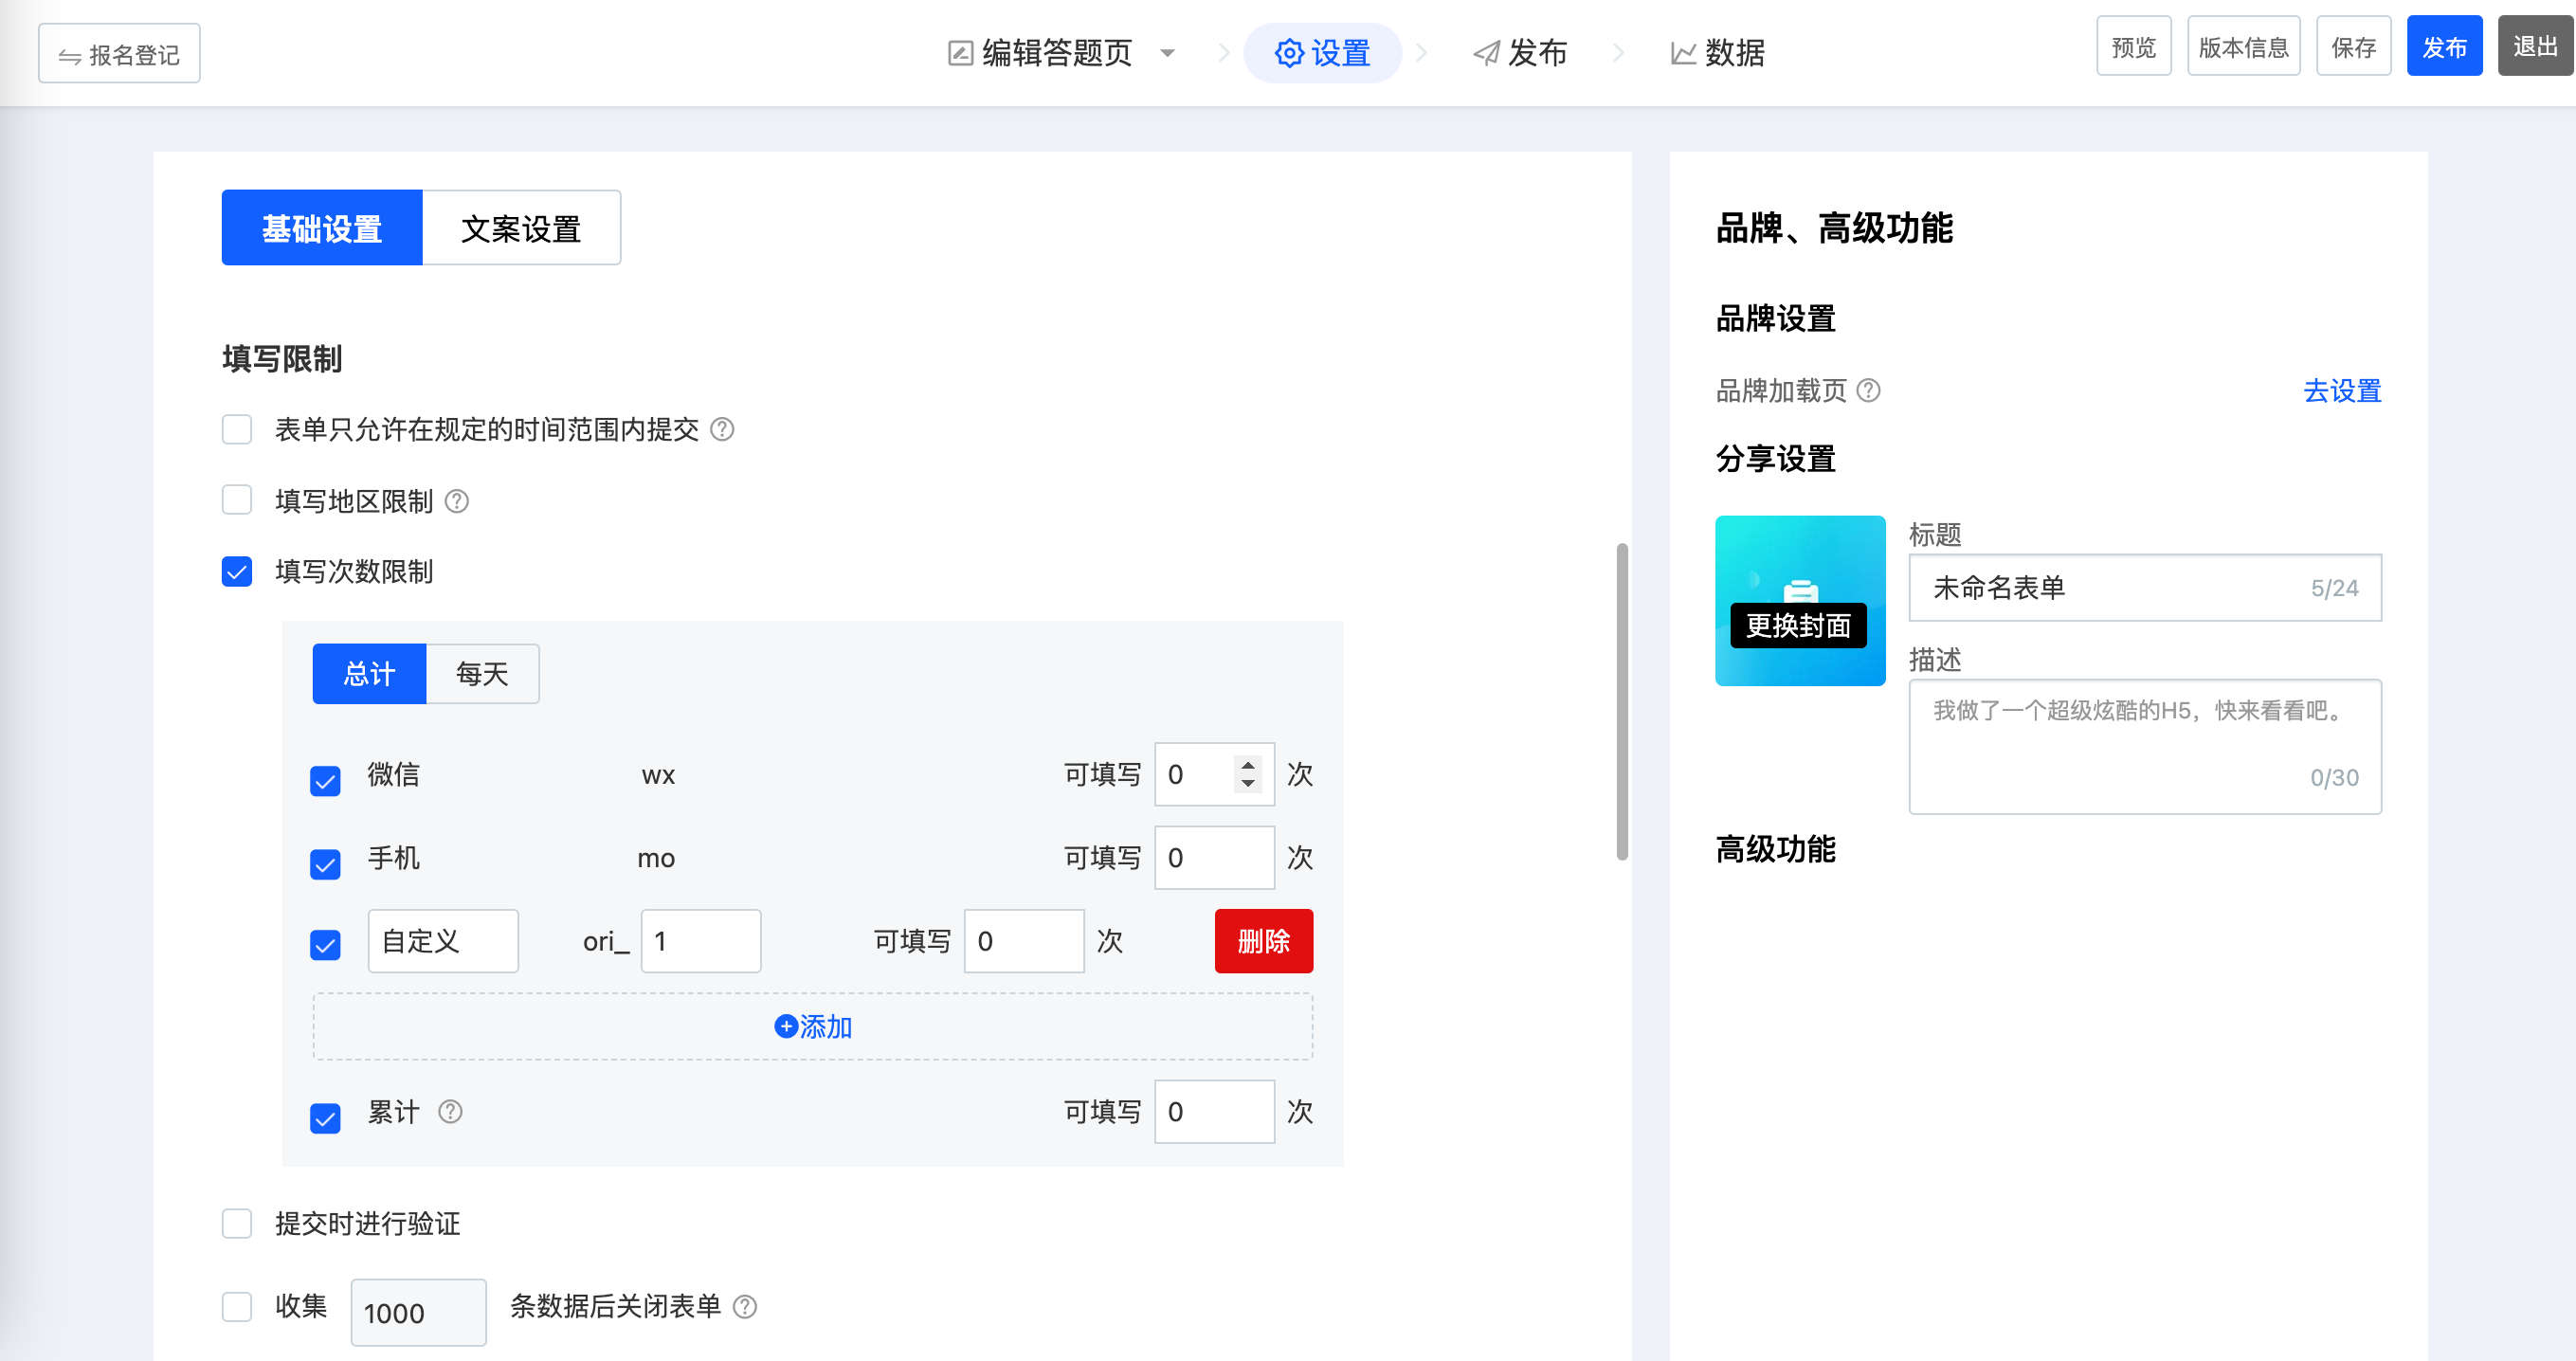Viewport: 2576px width, 1361px height.
Task: Enable 表单只允许在规定的时间范围内提交 checkbox
Action: click(237, 430)
